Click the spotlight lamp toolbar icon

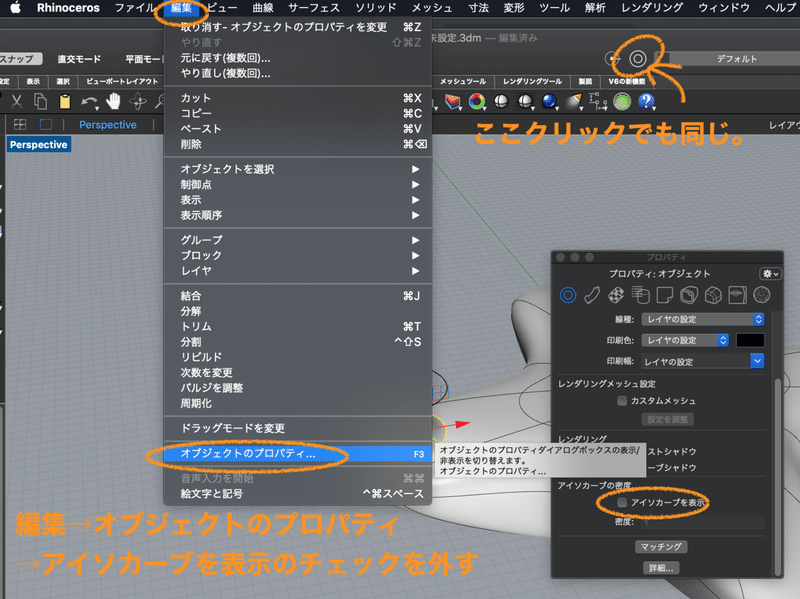574,102
